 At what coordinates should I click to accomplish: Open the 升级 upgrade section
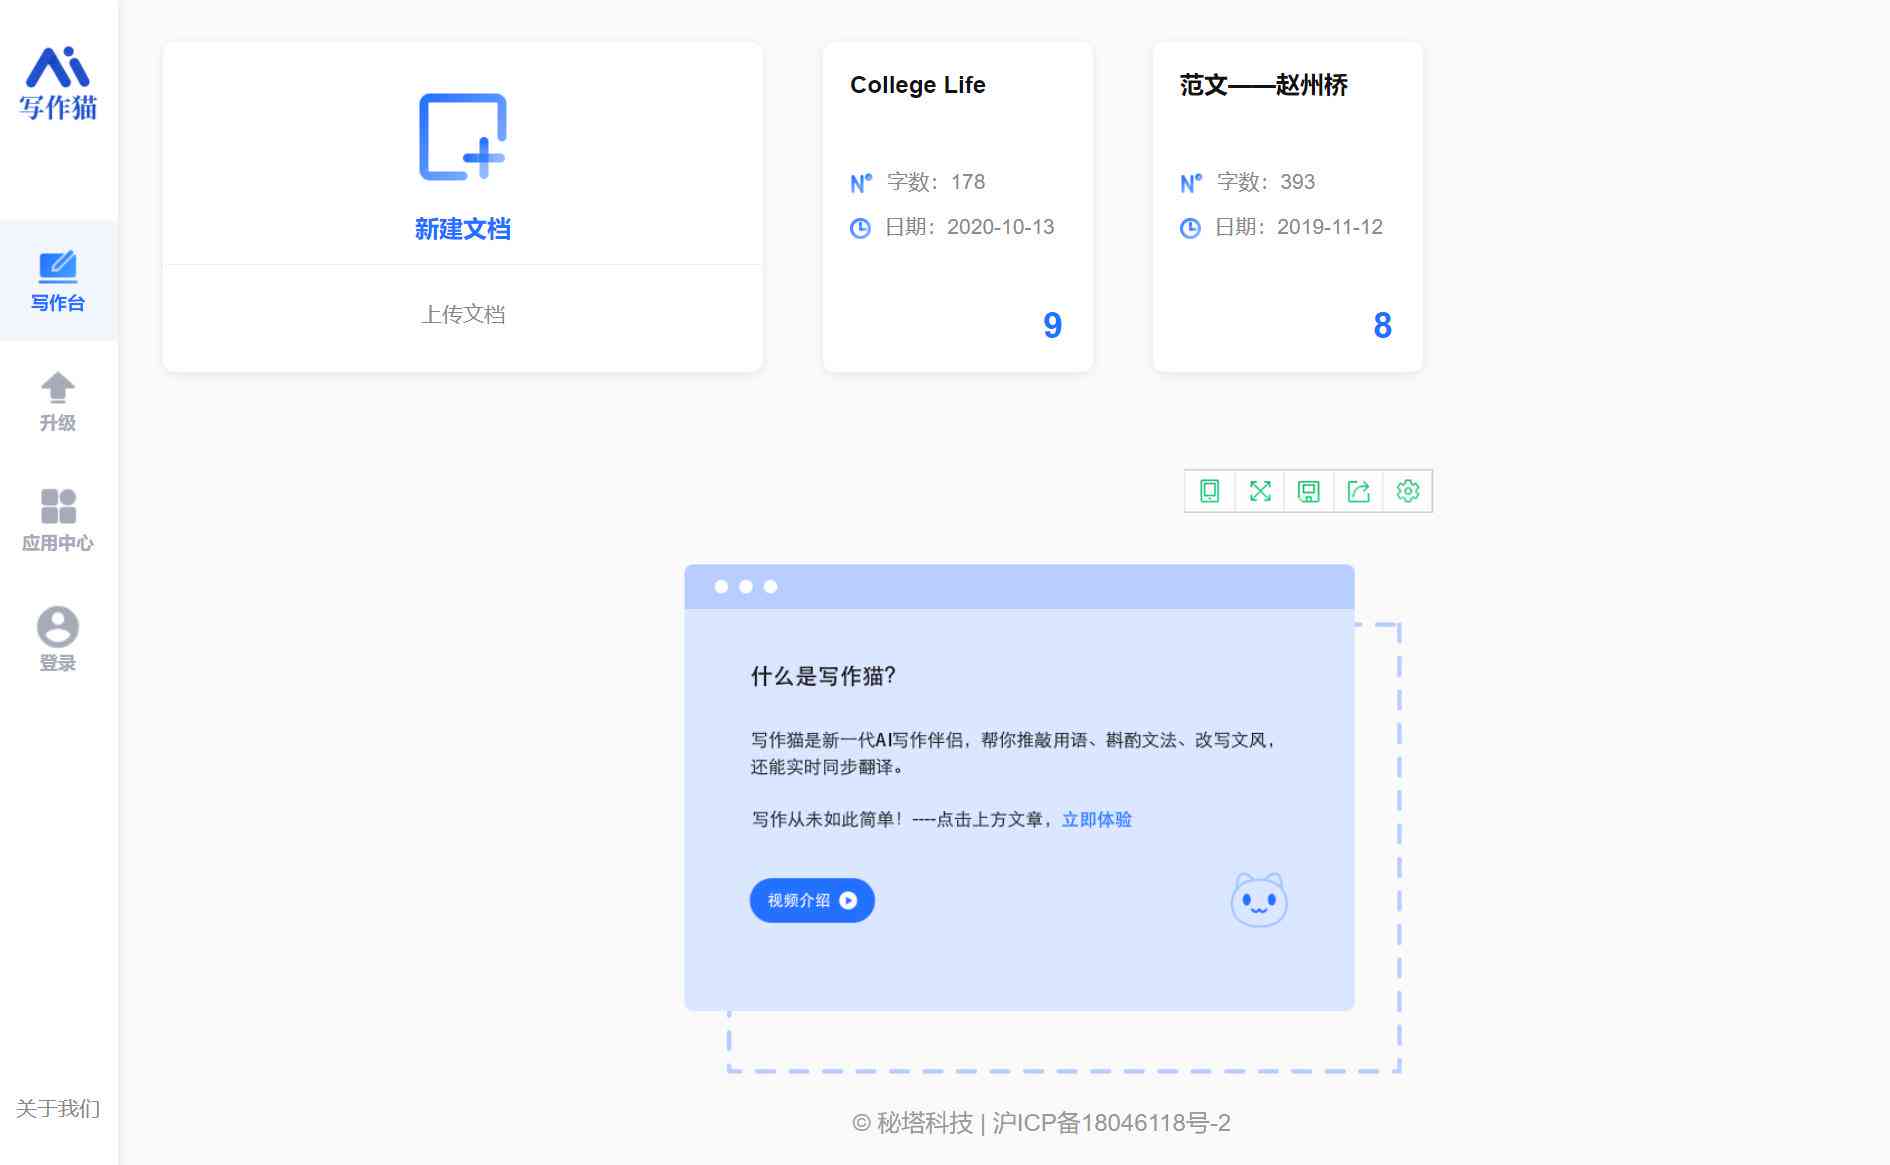click(x=58, y=401)
